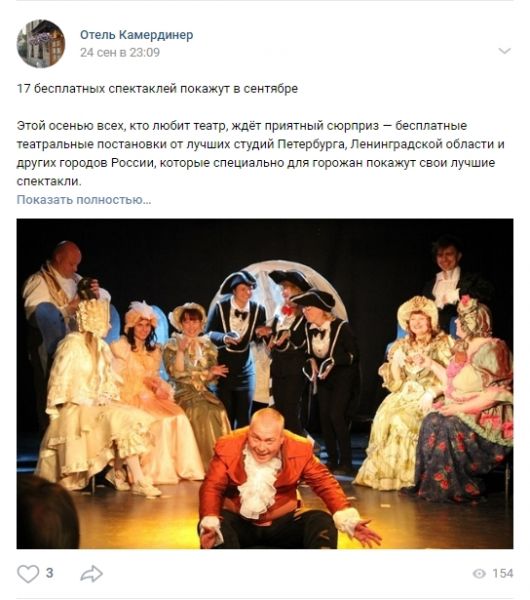The image size is (530, 600).
Task: Open the theater stage photo
Action: 265,384
